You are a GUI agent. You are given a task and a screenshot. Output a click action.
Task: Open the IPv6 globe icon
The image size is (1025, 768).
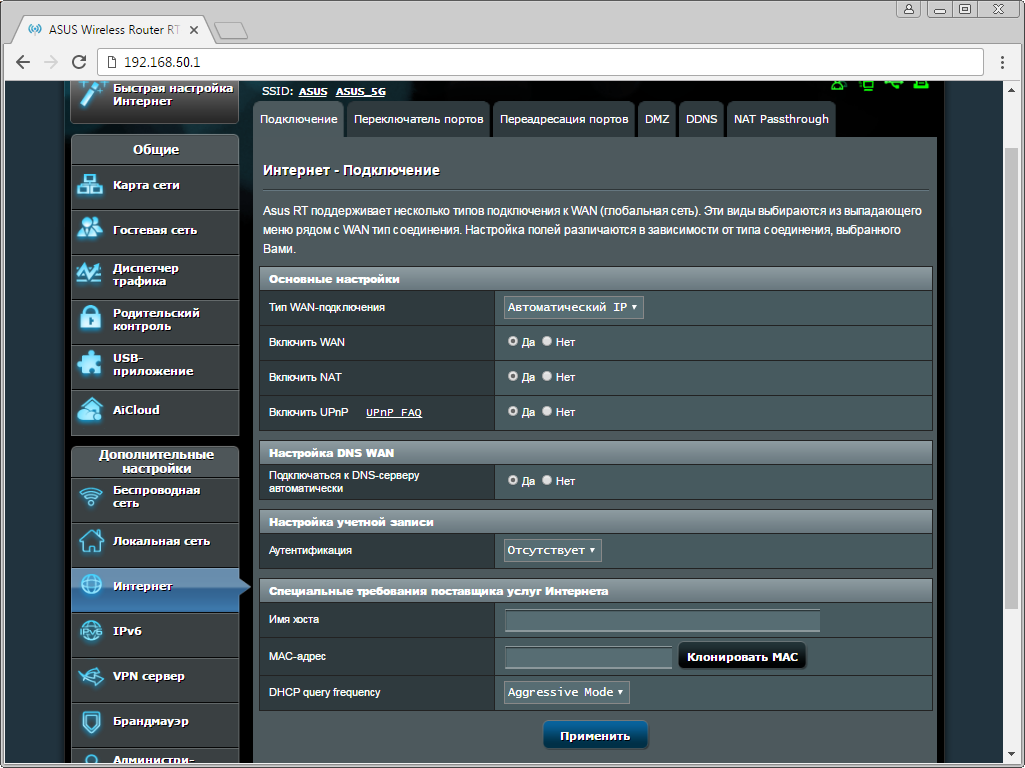tap(91, 631)
